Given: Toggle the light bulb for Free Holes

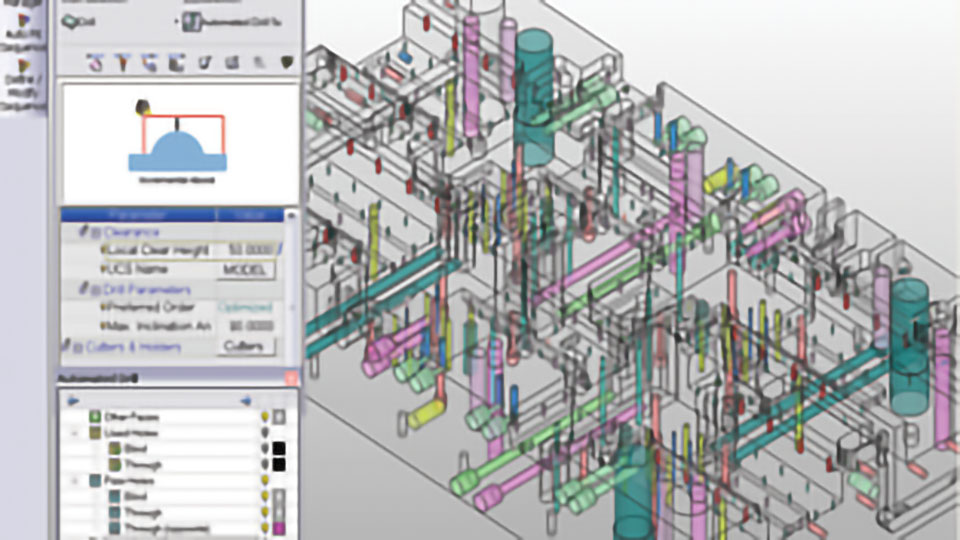Looking at the screenshot, I should point(266,480).
